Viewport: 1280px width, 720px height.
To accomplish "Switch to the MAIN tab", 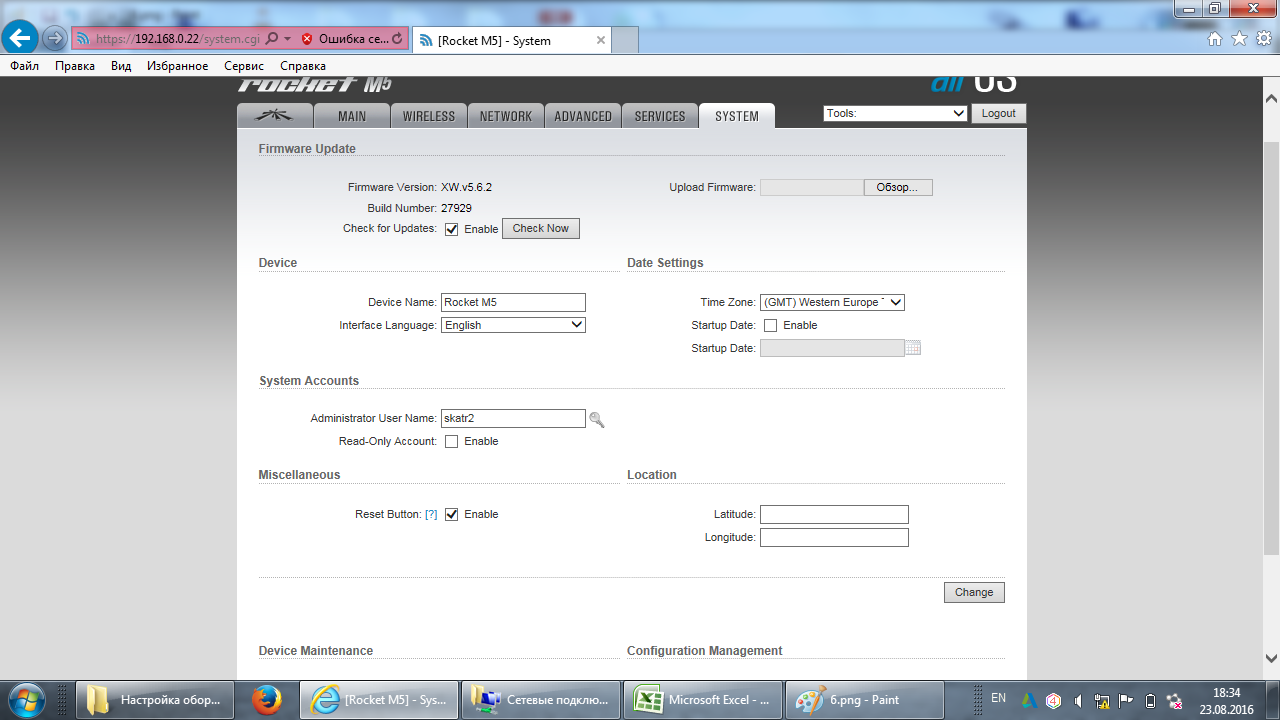I will tap(352, 116).
